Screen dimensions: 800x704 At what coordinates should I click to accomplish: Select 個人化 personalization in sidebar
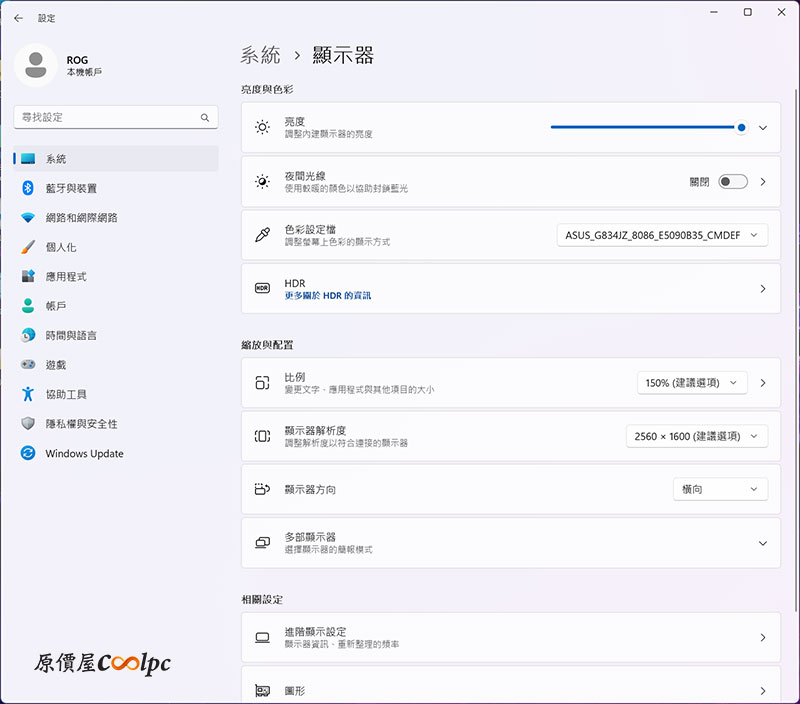61,247
